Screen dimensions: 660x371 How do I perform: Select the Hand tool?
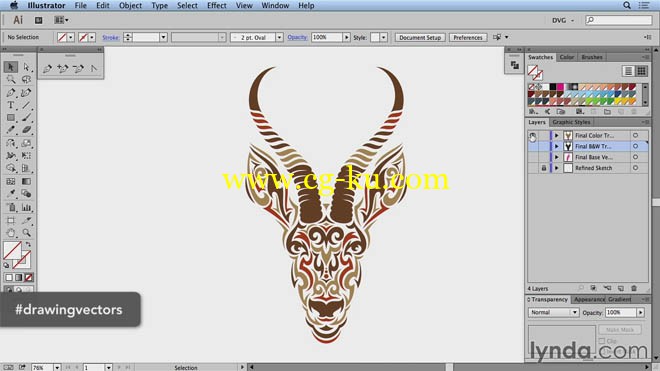point(11,233)
